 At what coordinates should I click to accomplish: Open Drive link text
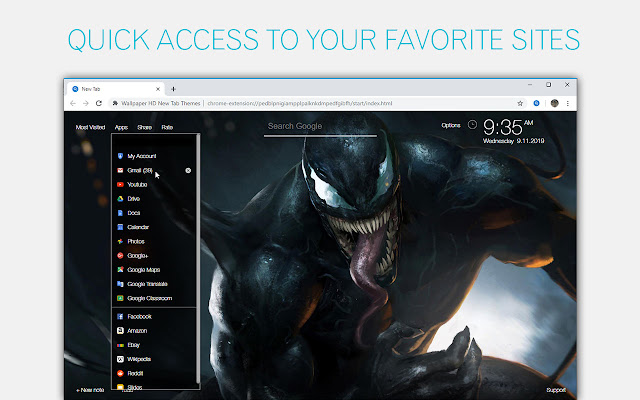(x=133, y=199)
